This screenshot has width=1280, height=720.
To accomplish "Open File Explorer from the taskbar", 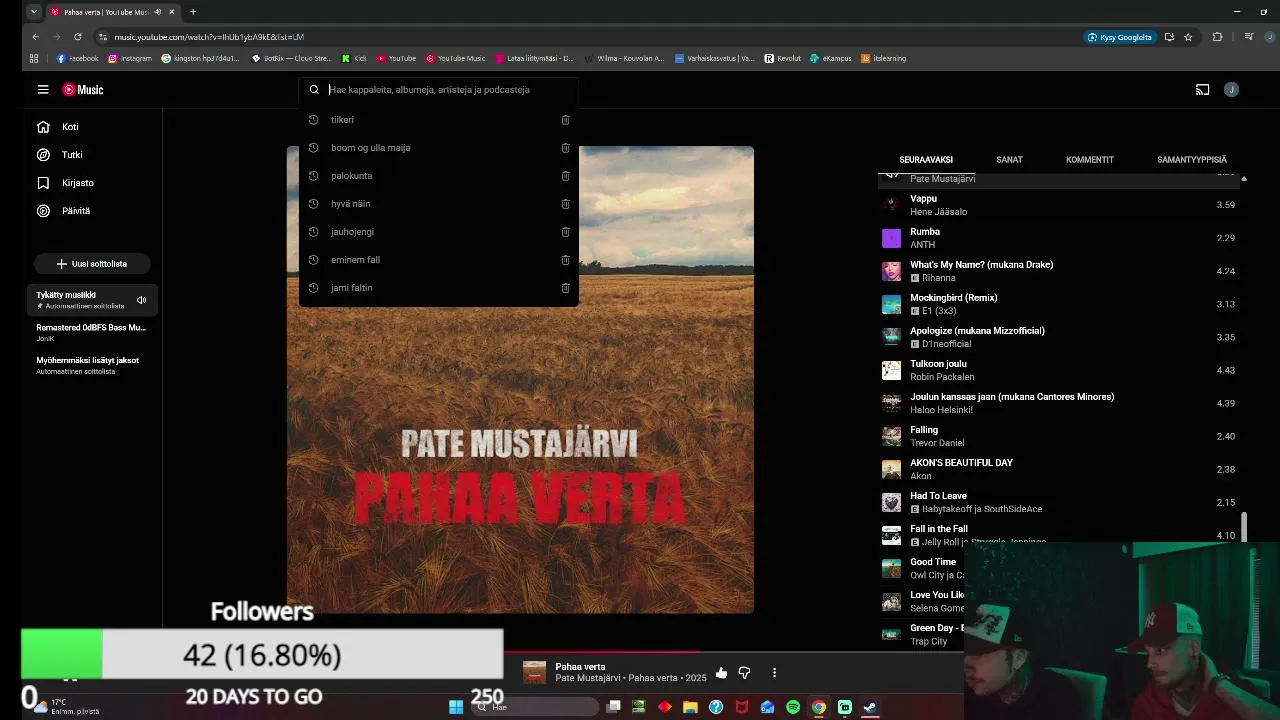I will pos(690,707).
